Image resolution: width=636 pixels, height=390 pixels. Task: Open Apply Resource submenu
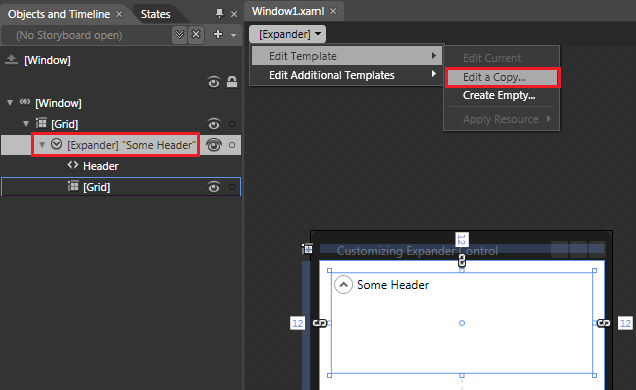(502, 119)
